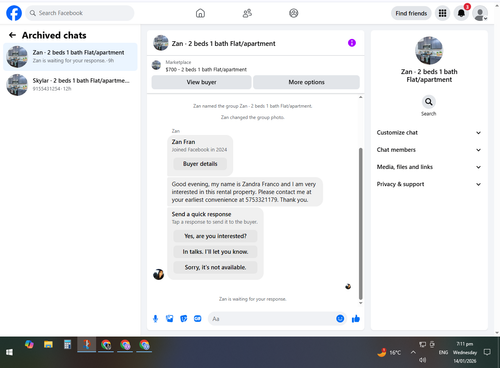
Task: Expand Media, files and links section
Action: 429,167
